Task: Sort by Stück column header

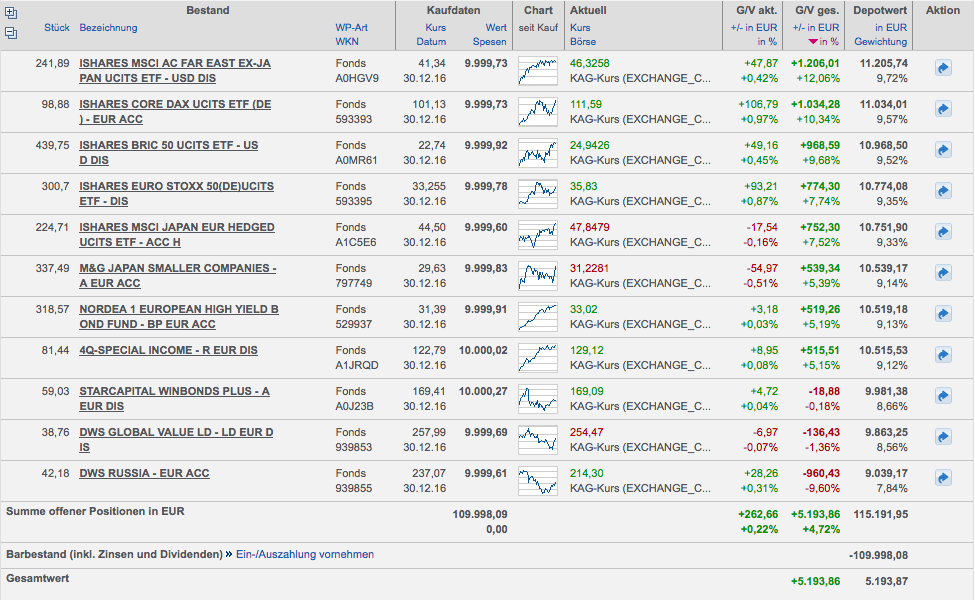Action: (x=56, y=28)
